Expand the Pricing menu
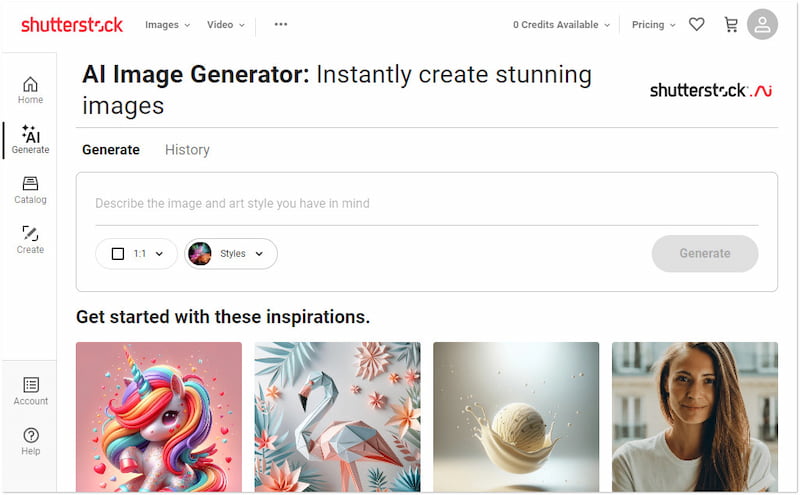The width and height of the screenshot is (800, 495). (x=654, y=25)
